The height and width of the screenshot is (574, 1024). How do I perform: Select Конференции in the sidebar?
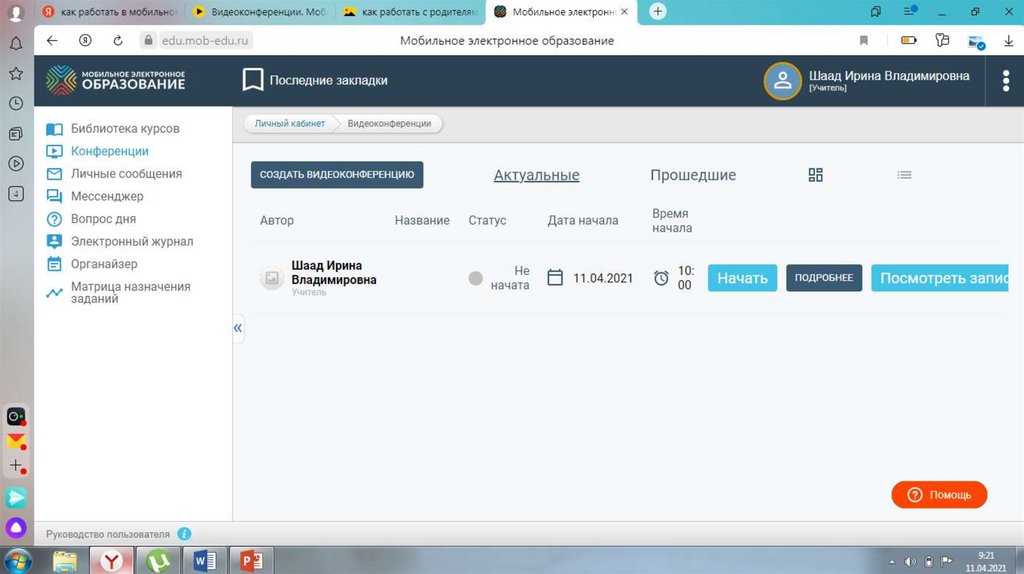tap(97, 151)
